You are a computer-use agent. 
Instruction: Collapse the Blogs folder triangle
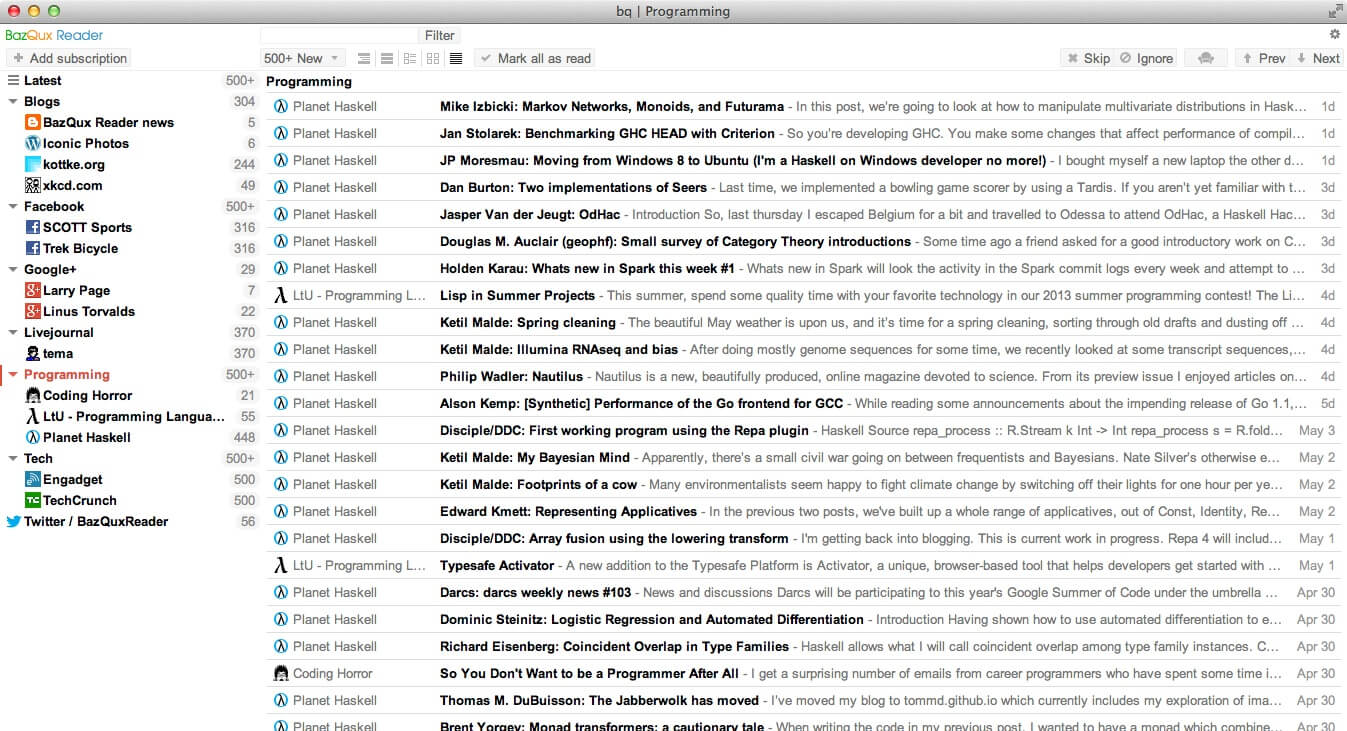[13, 102]
